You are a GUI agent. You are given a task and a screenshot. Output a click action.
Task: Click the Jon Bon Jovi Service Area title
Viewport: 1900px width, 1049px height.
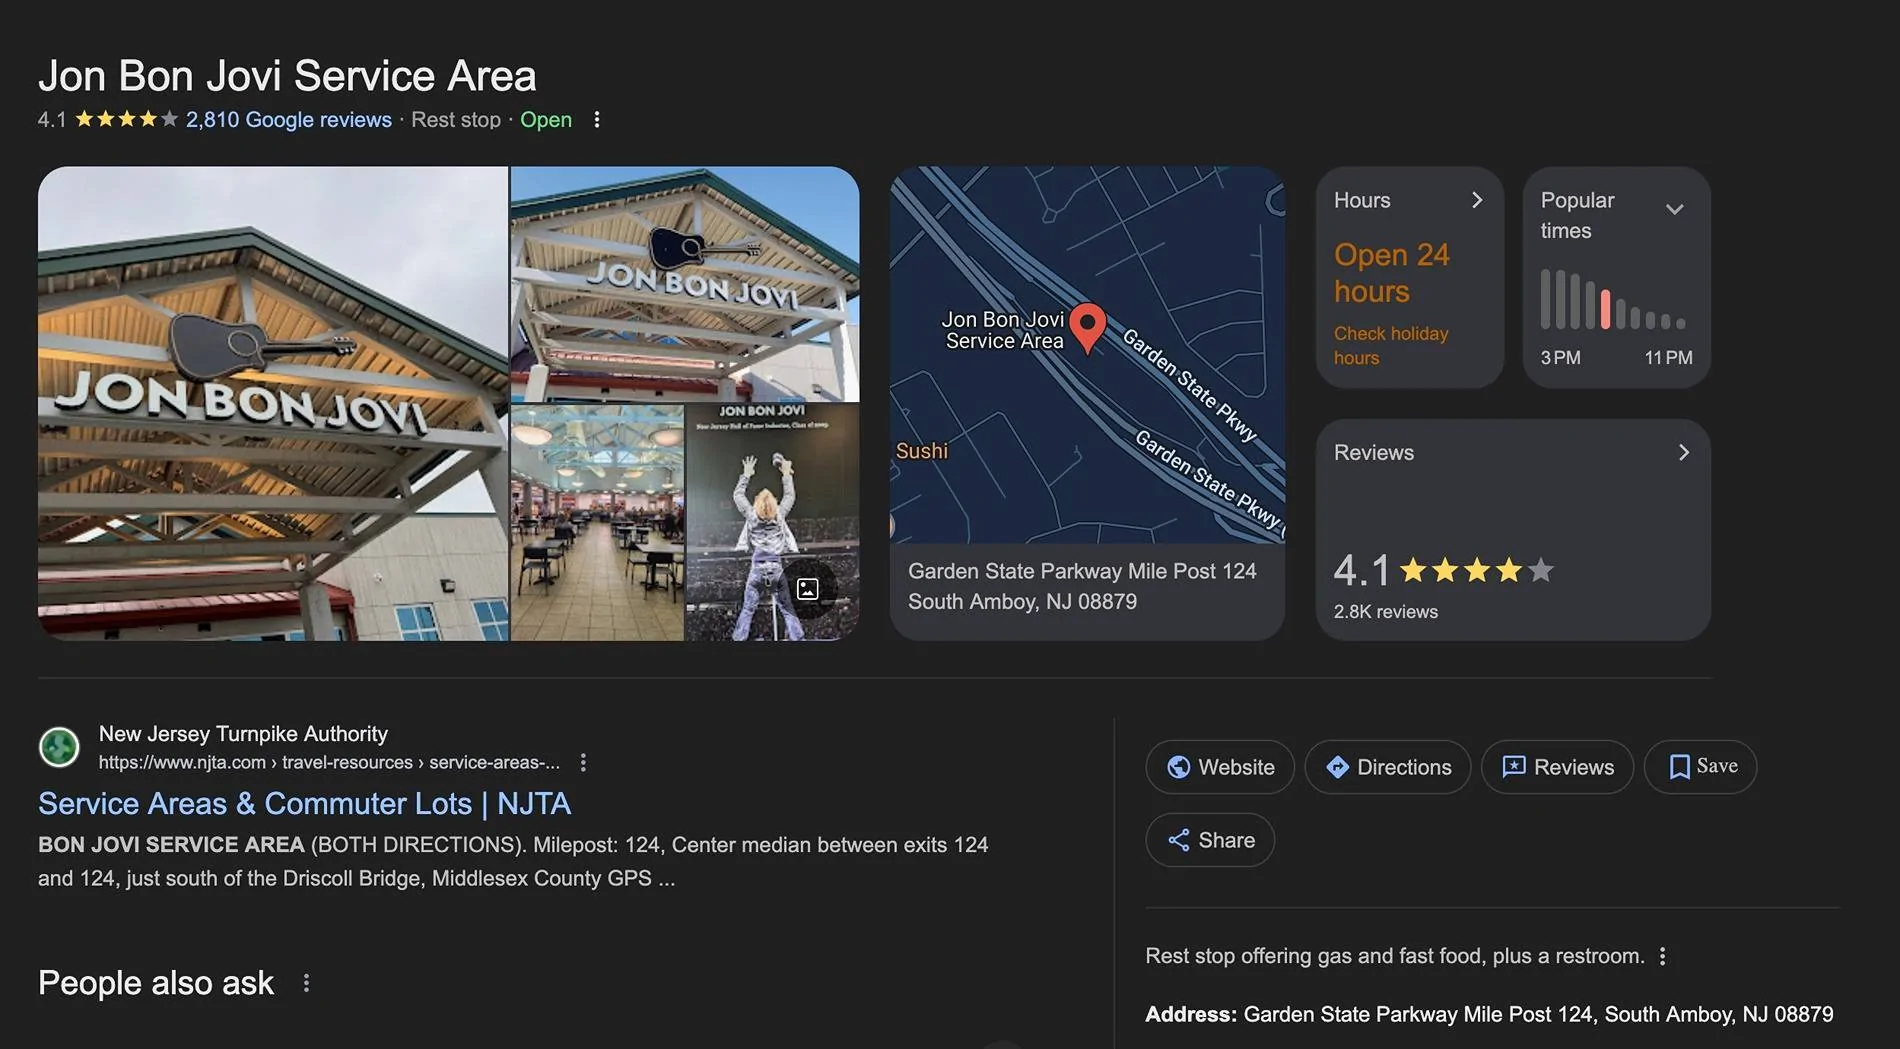(x=287, y=76)
